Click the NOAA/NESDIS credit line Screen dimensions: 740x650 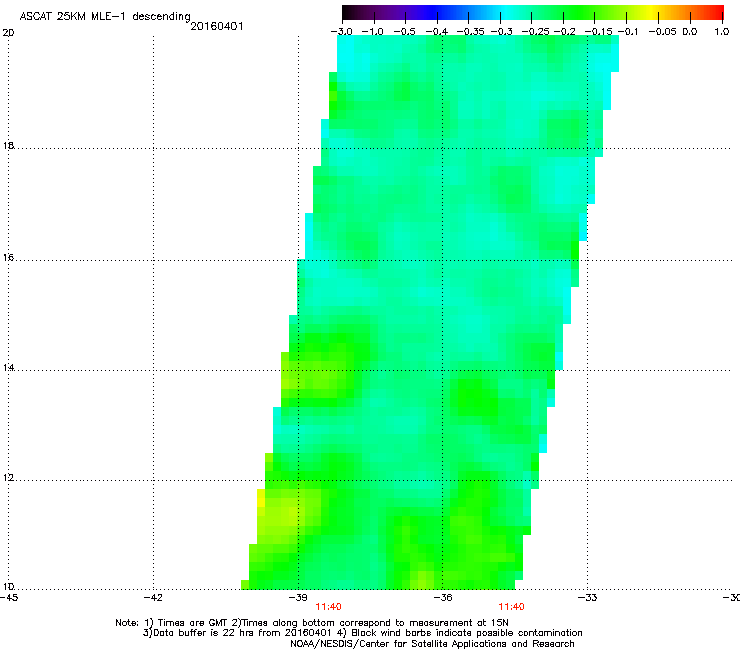point(432,644)
